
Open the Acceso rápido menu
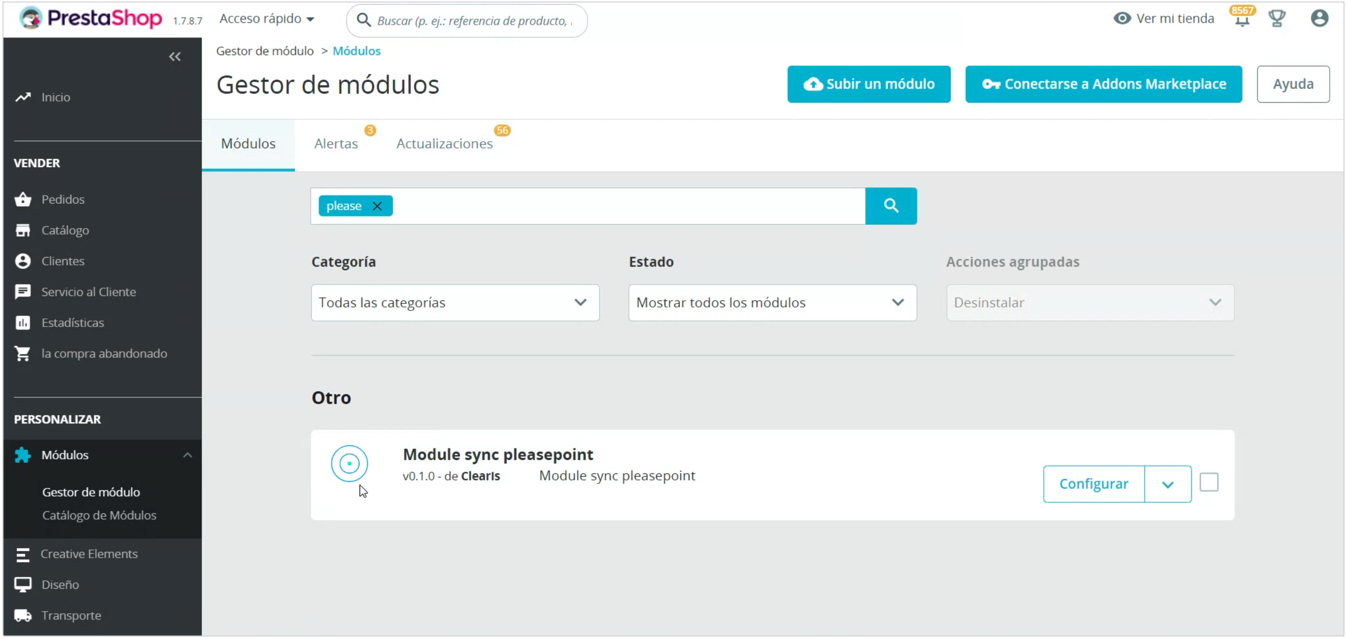(266, 19)
